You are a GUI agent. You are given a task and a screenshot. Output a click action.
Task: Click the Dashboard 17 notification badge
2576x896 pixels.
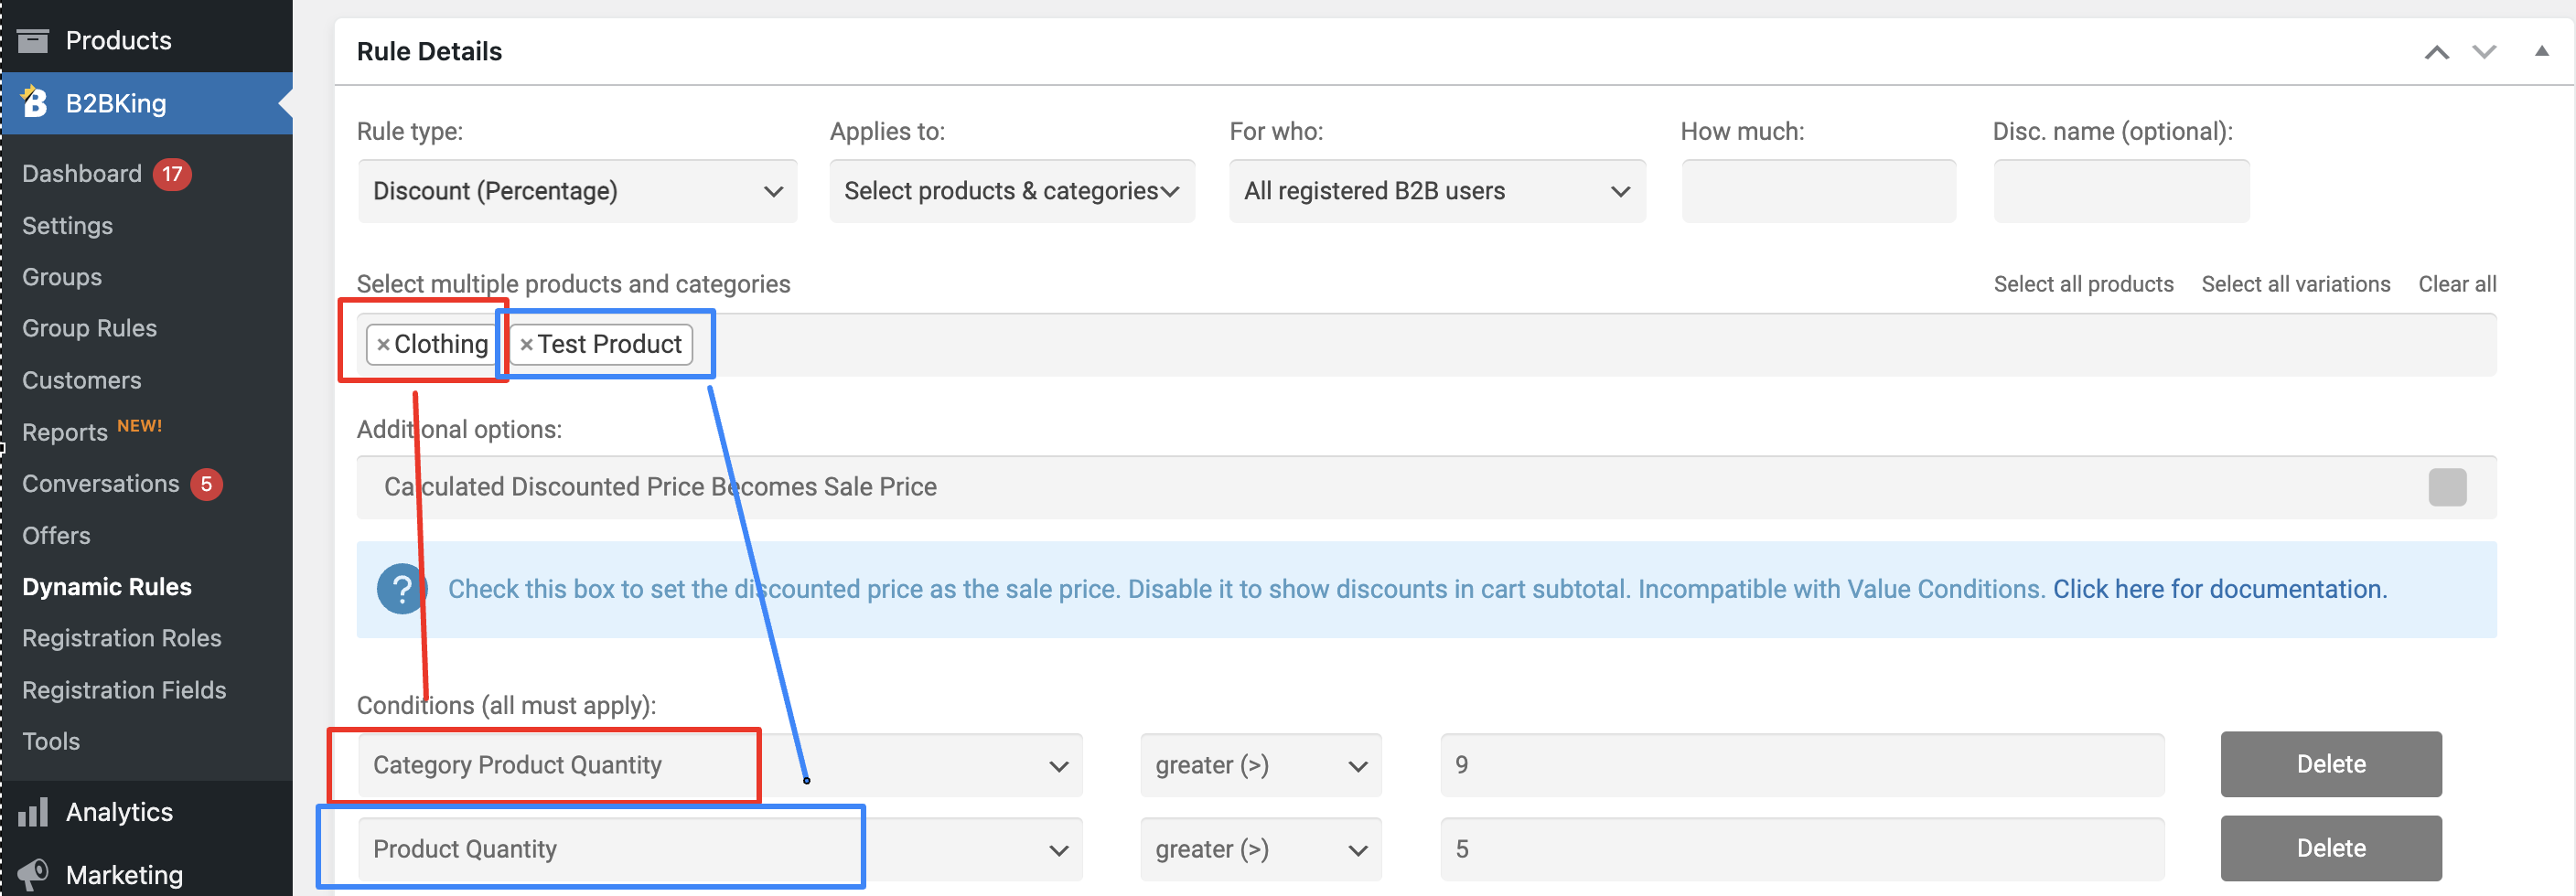[172, 174]
